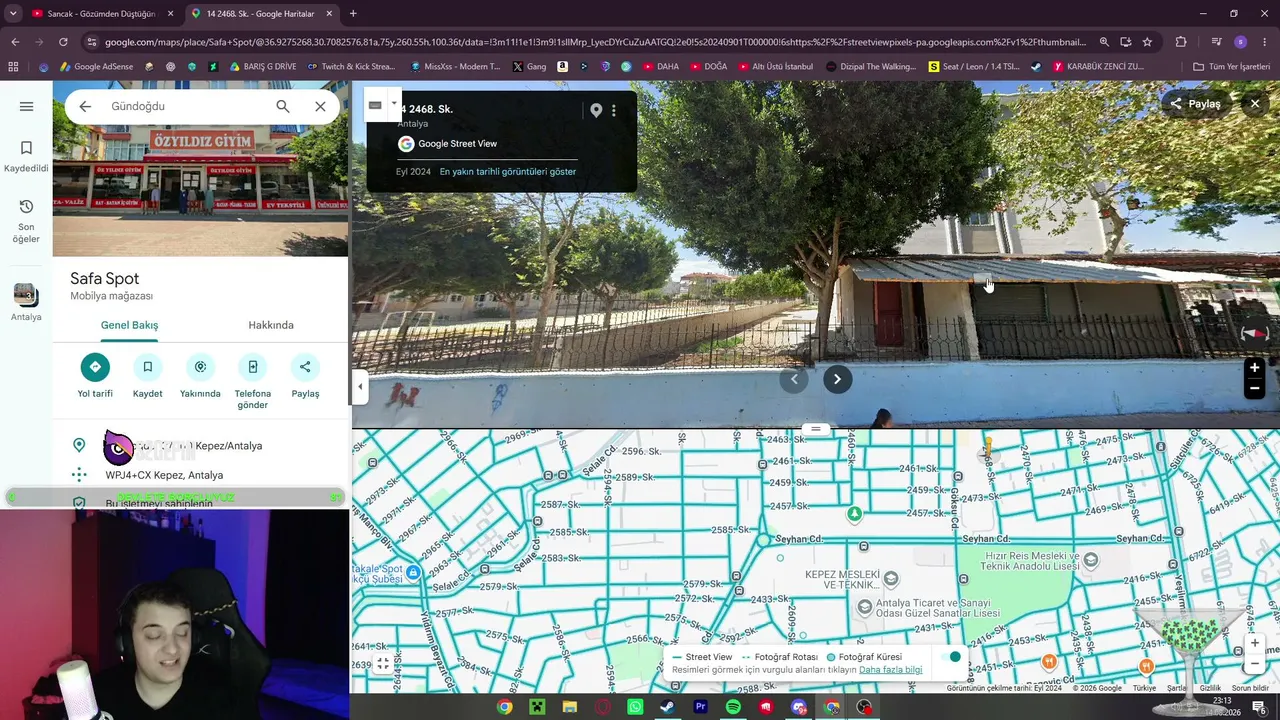
Task: Switch to the Genel Bakış tab
Action: tap(129, 325)
